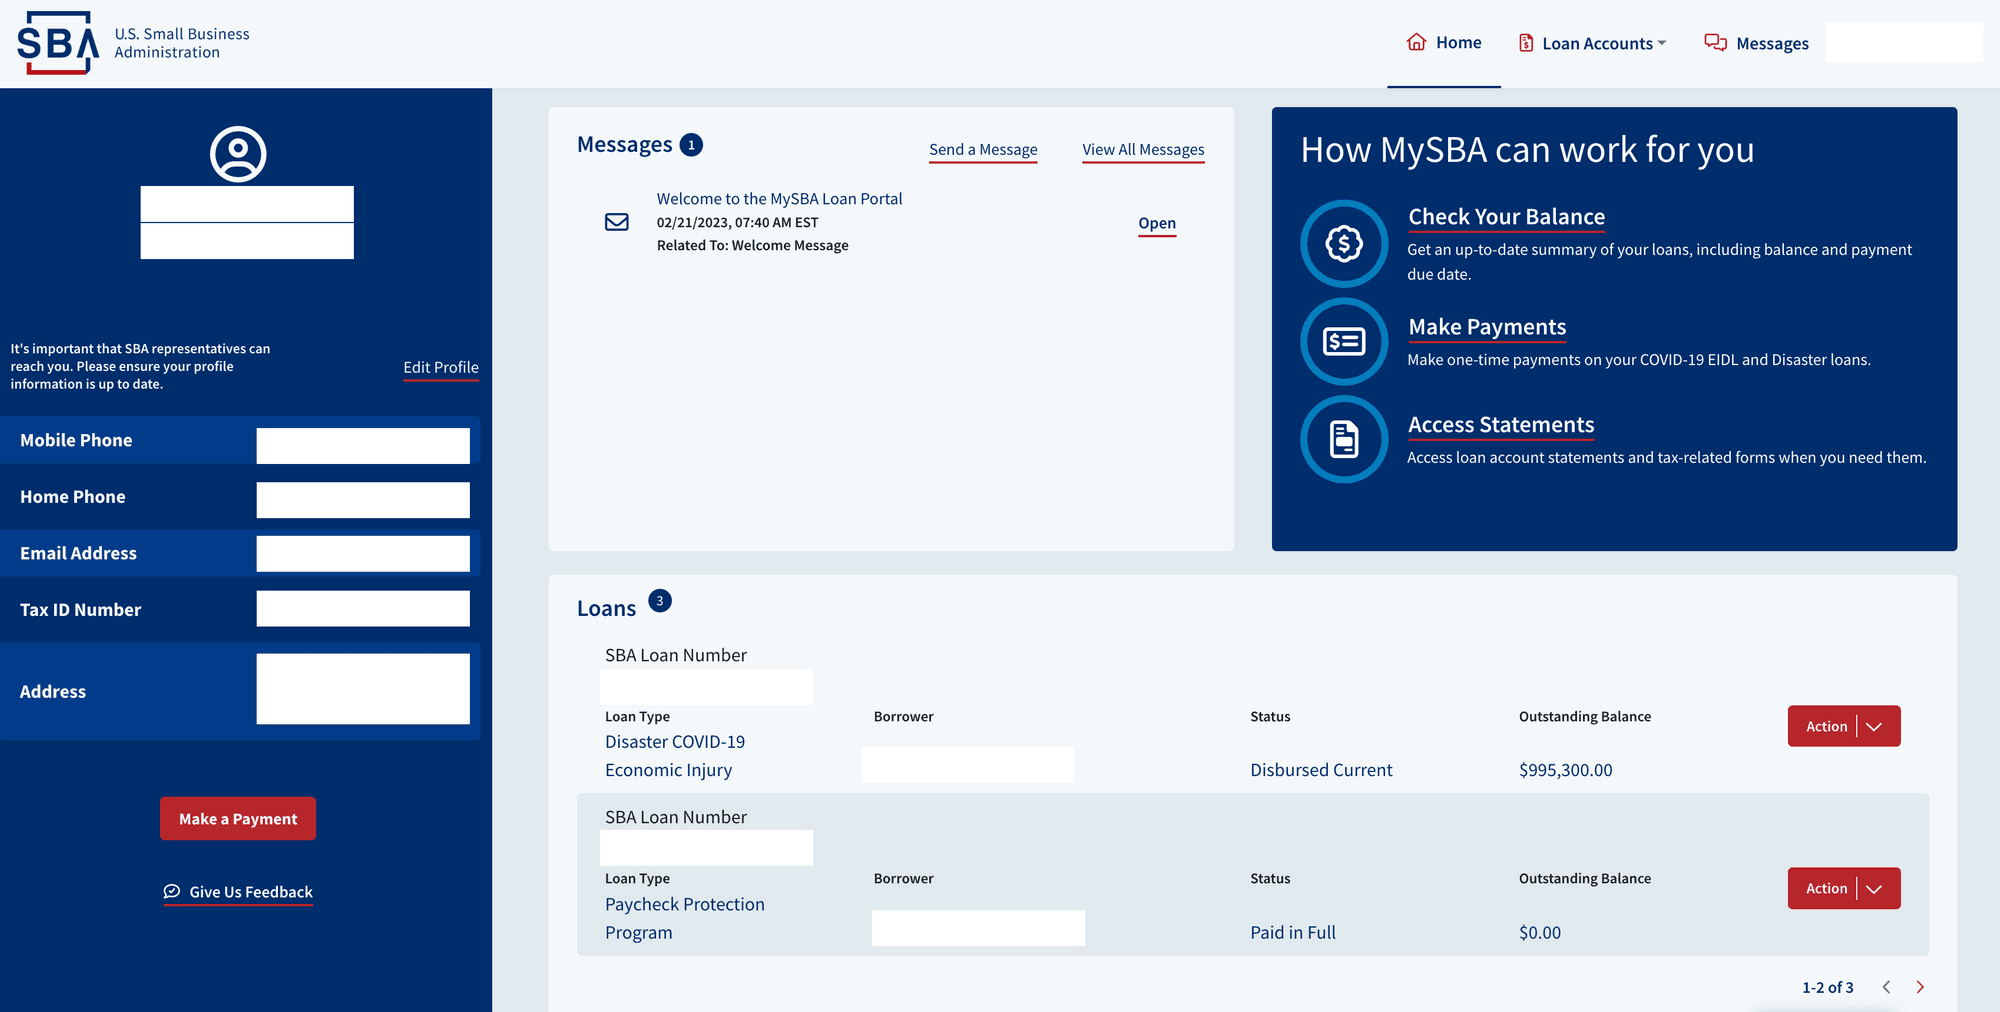Open Messages from the top navigation

click(1771, 43)
